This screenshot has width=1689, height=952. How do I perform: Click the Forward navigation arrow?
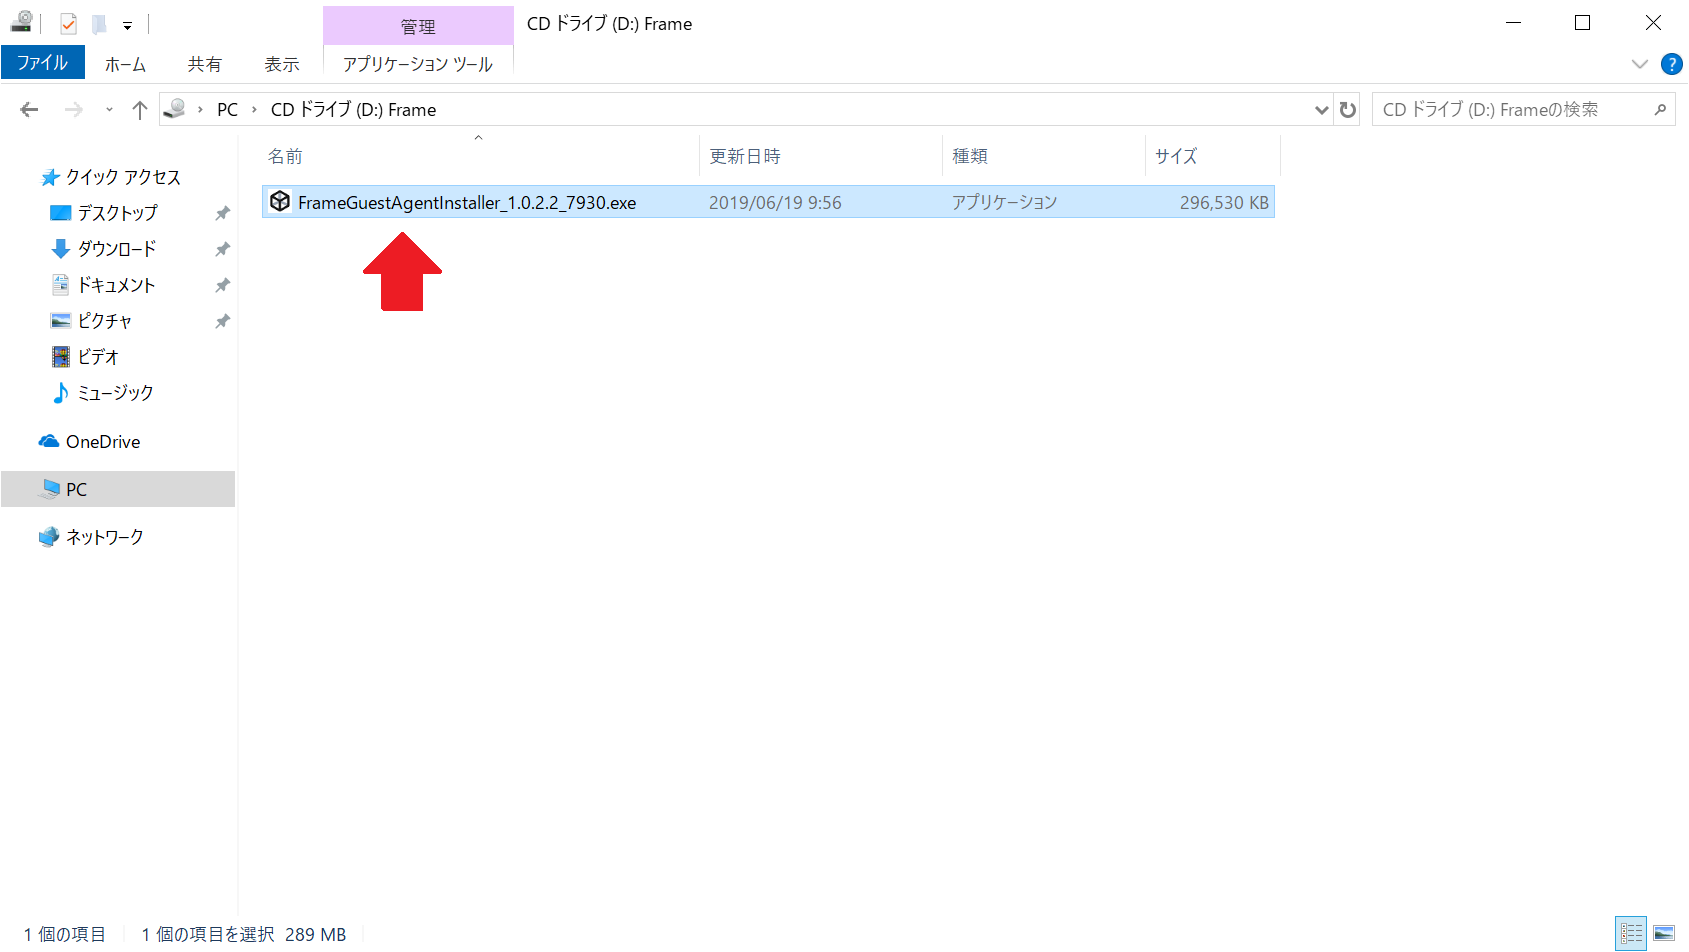coord(73,110)
